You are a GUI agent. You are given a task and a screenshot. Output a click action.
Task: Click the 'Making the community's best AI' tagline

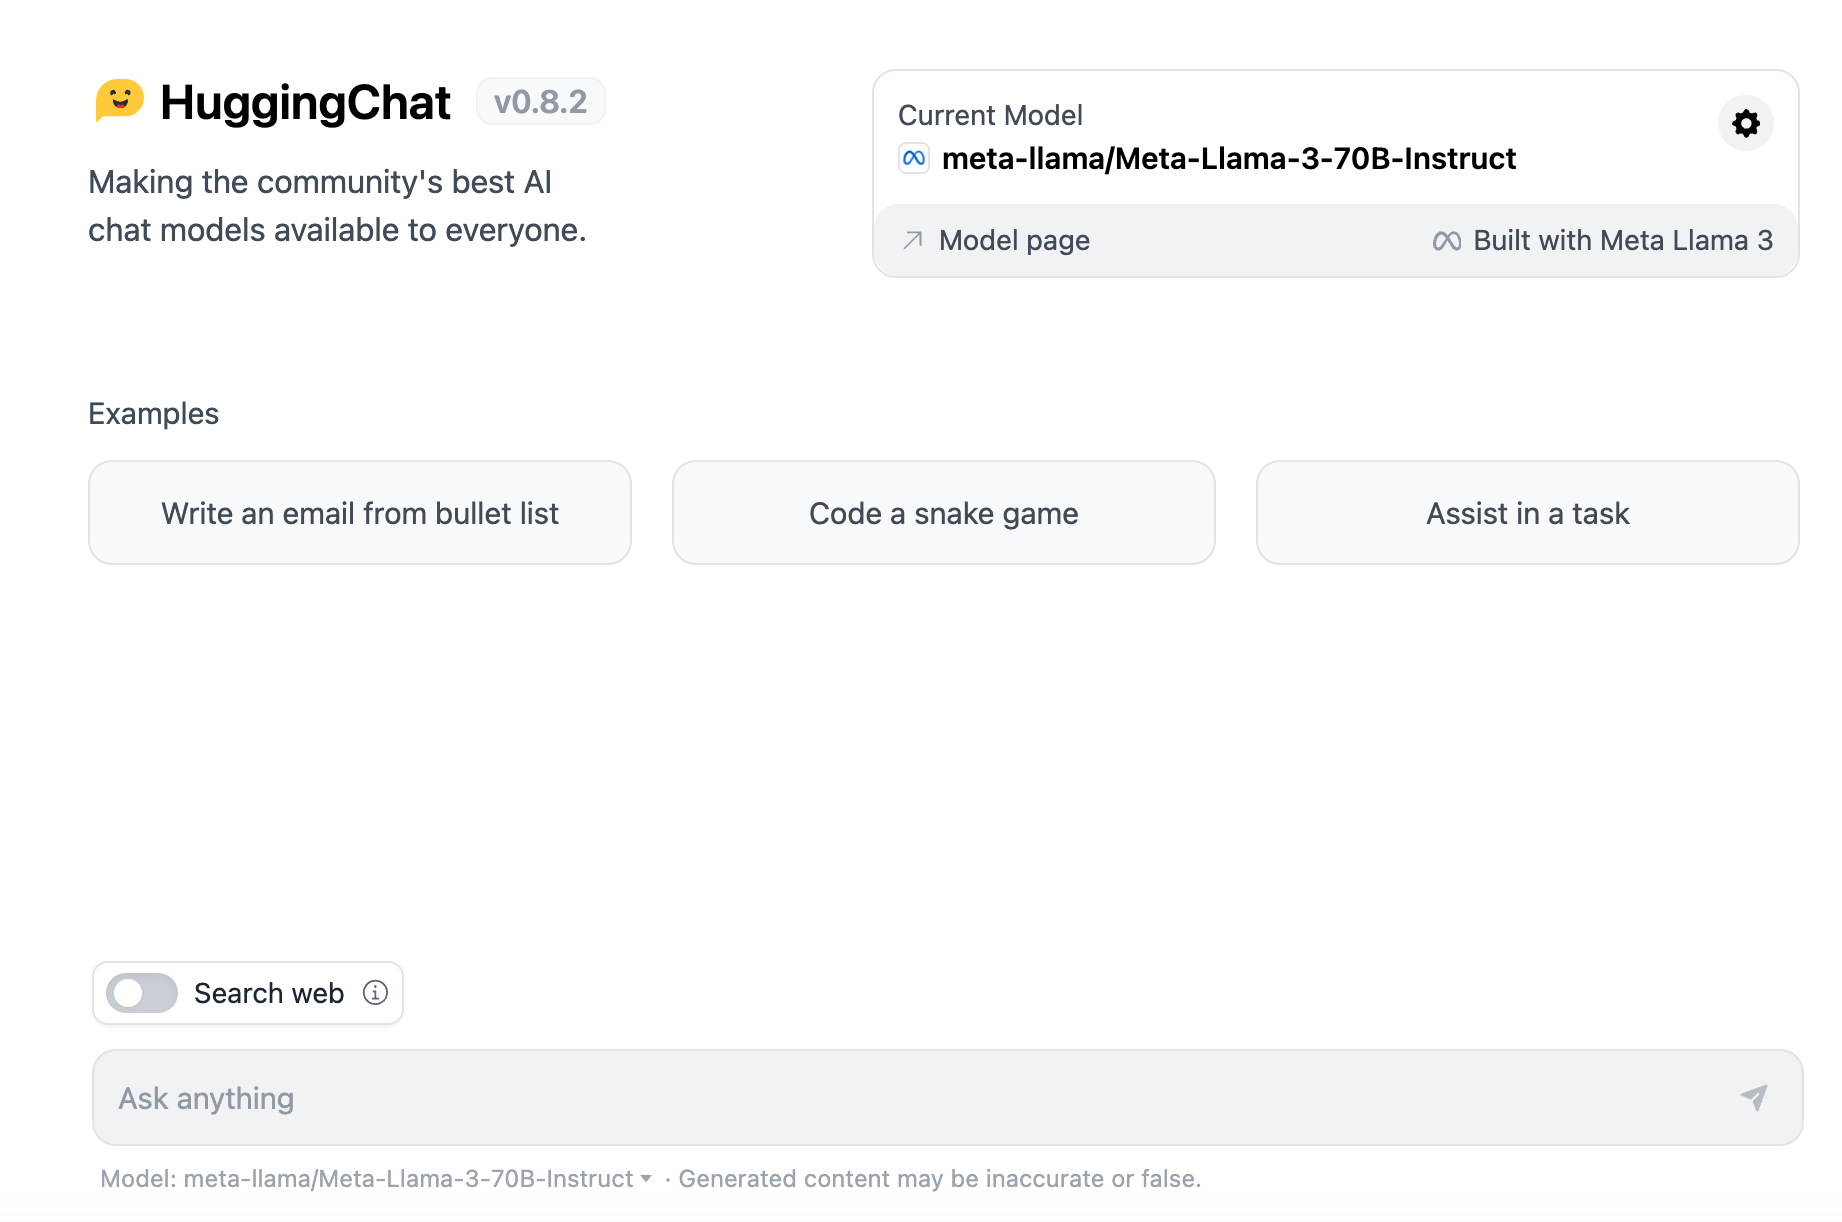(x=337, y=206)
